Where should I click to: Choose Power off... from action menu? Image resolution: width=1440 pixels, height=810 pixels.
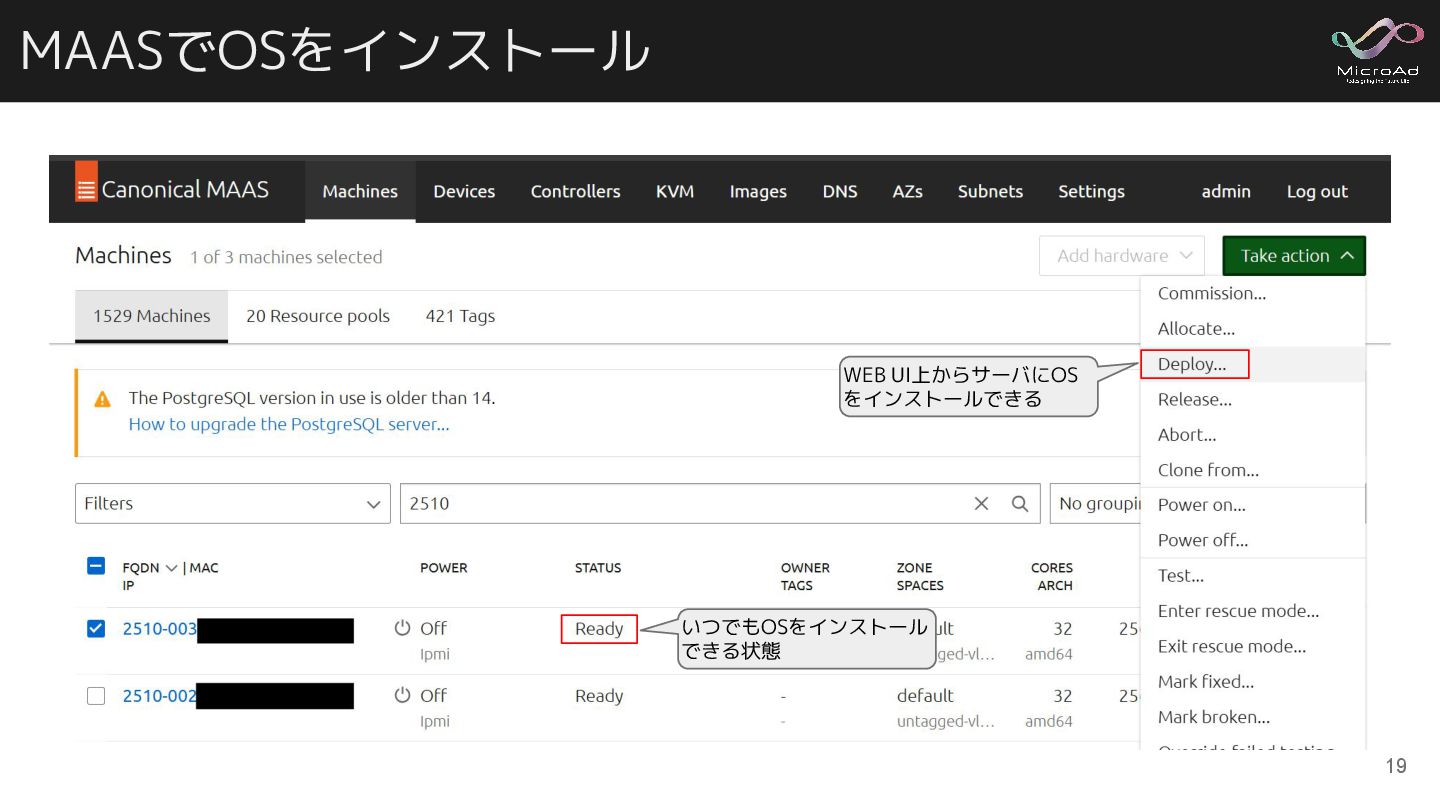click(1252, 540)
